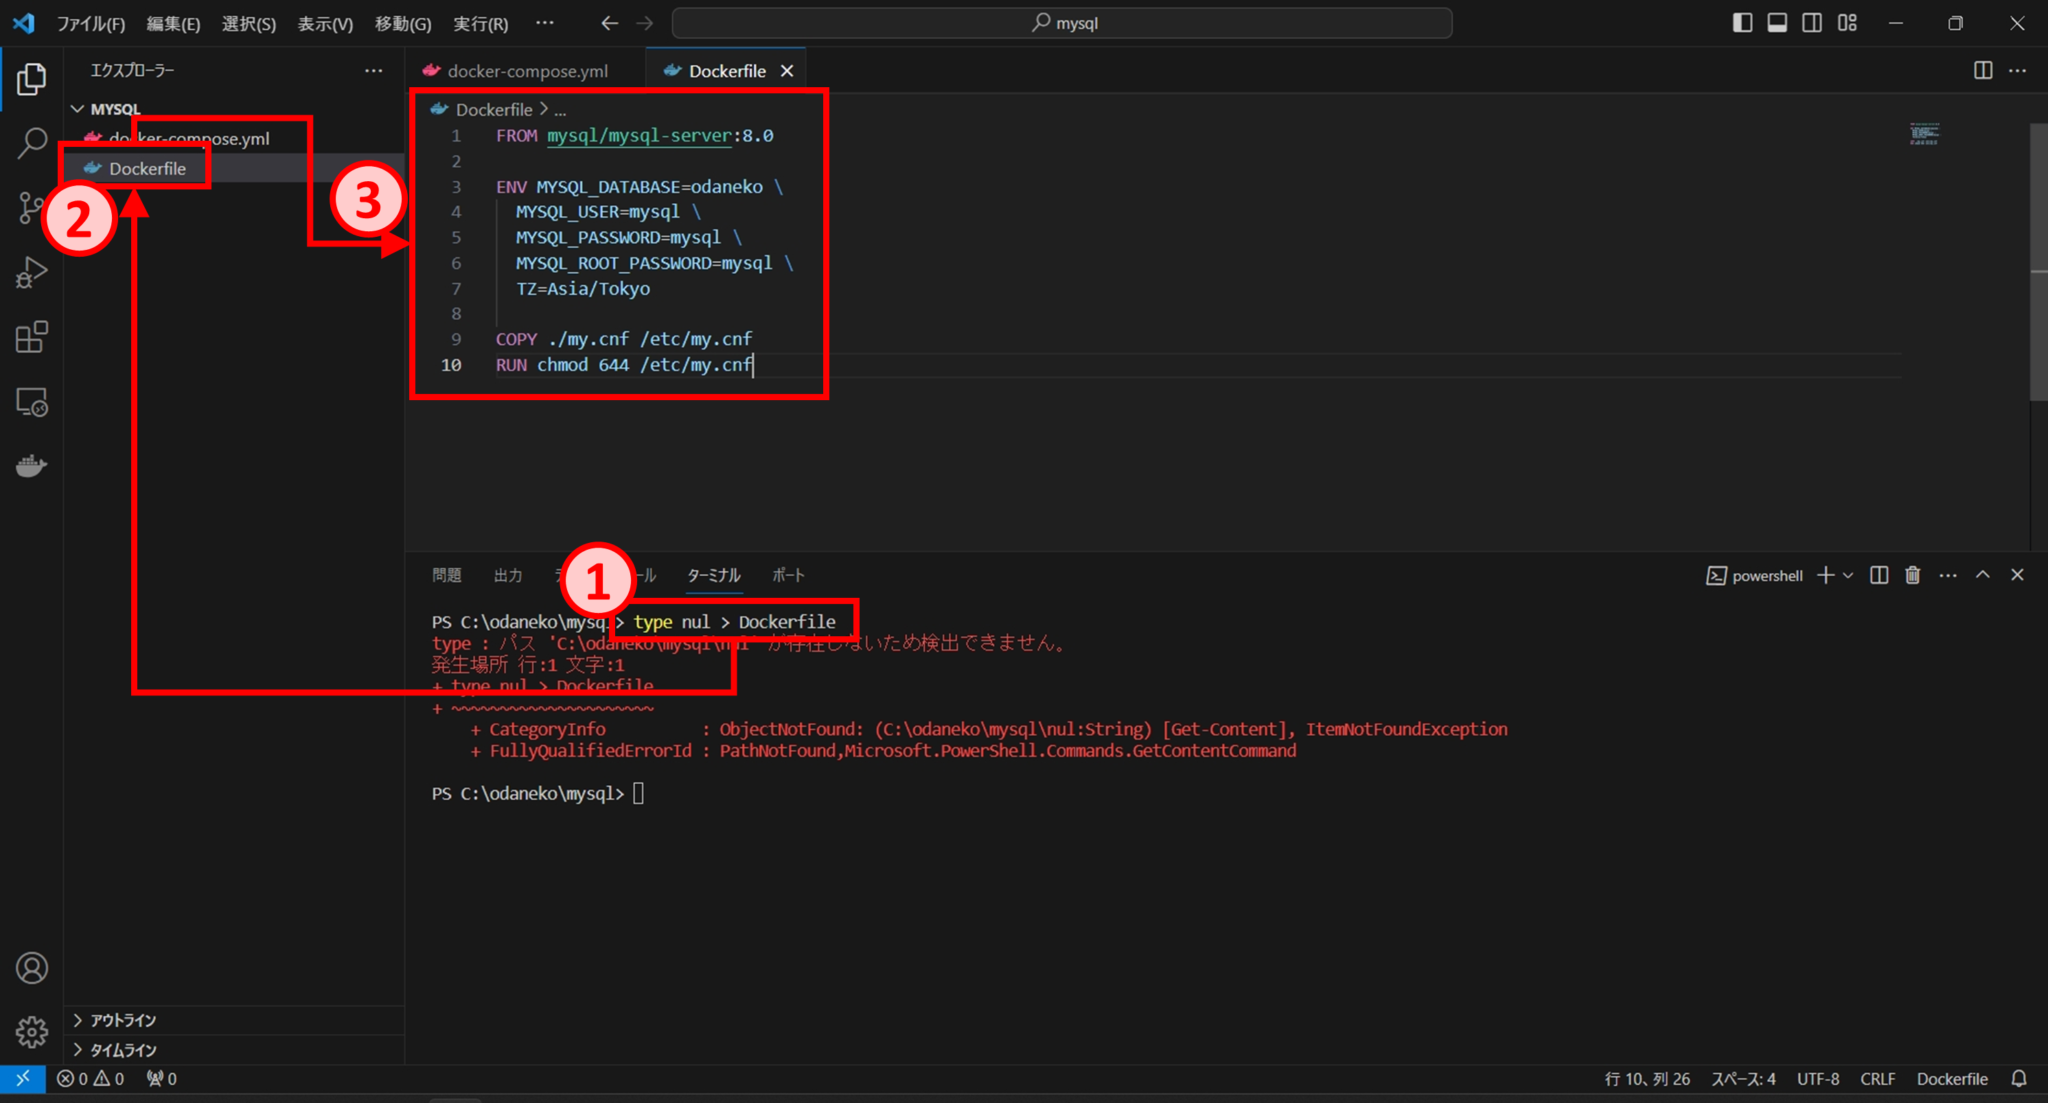
Task: Maximize the panel with the chevron toggle
Action: click(x=1983, y=575)
